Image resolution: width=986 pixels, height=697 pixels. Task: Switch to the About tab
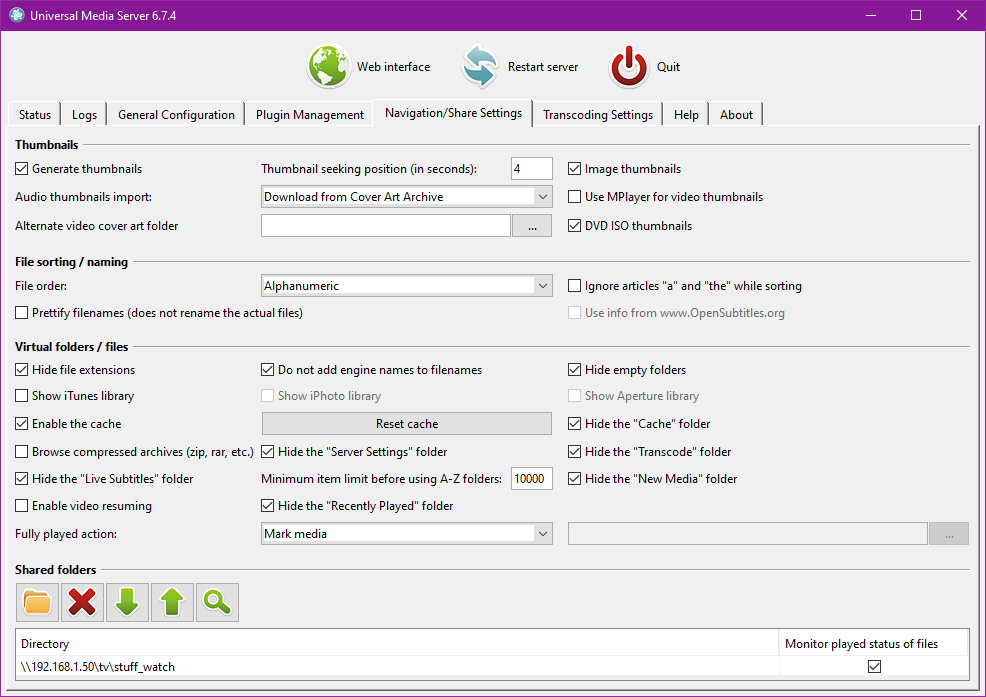point(736,114)
